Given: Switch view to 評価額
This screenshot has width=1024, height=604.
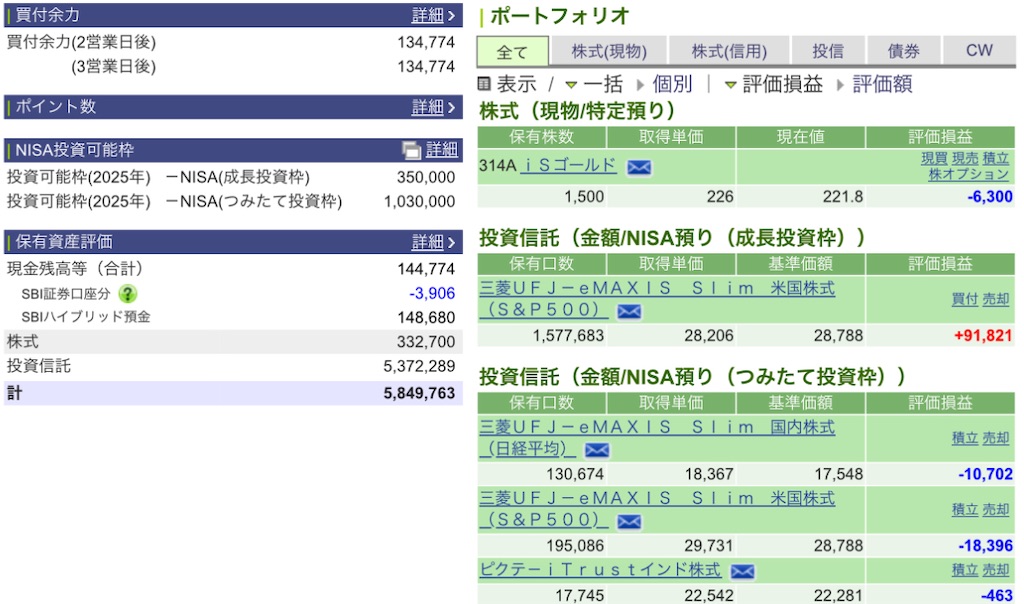Looking at the screenshot, I should (x=874, y=84).
